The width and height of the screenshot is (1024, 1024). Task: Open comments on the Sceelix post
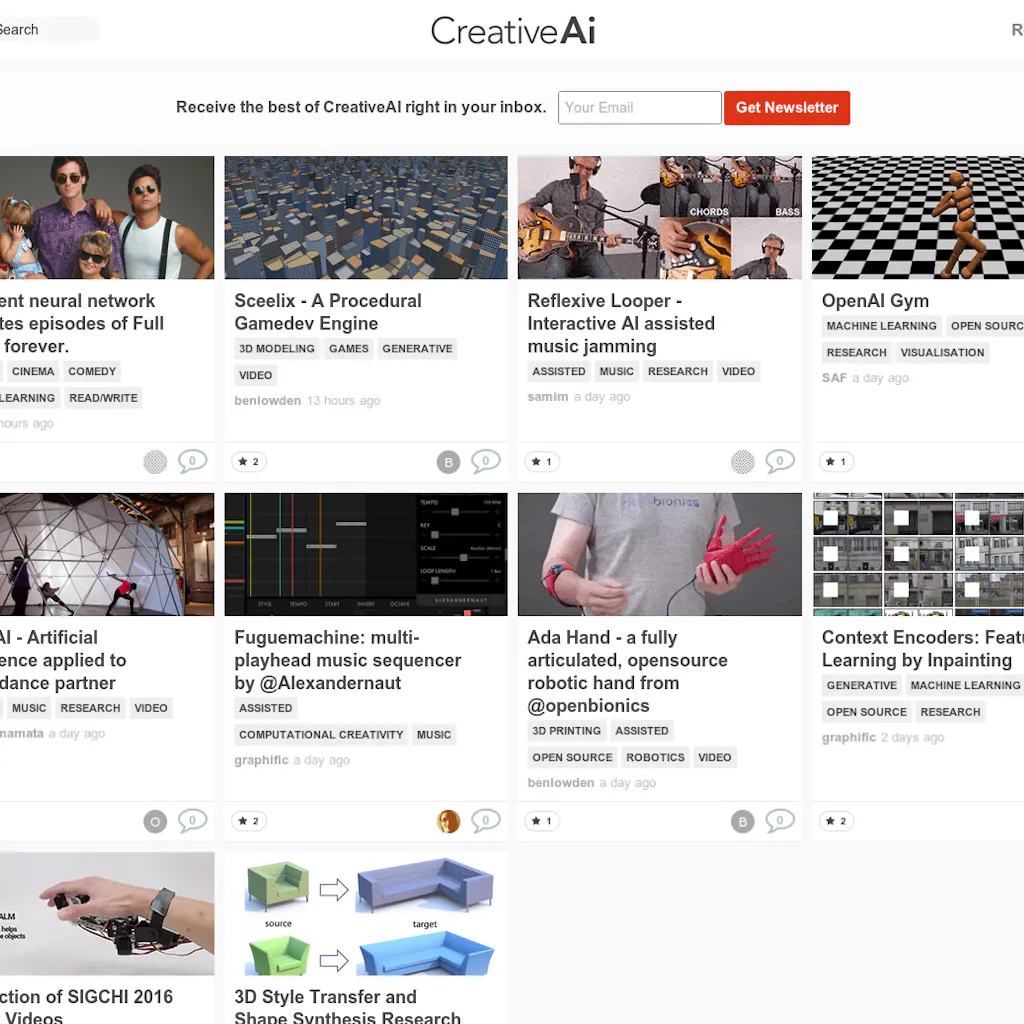coord(486,461)
